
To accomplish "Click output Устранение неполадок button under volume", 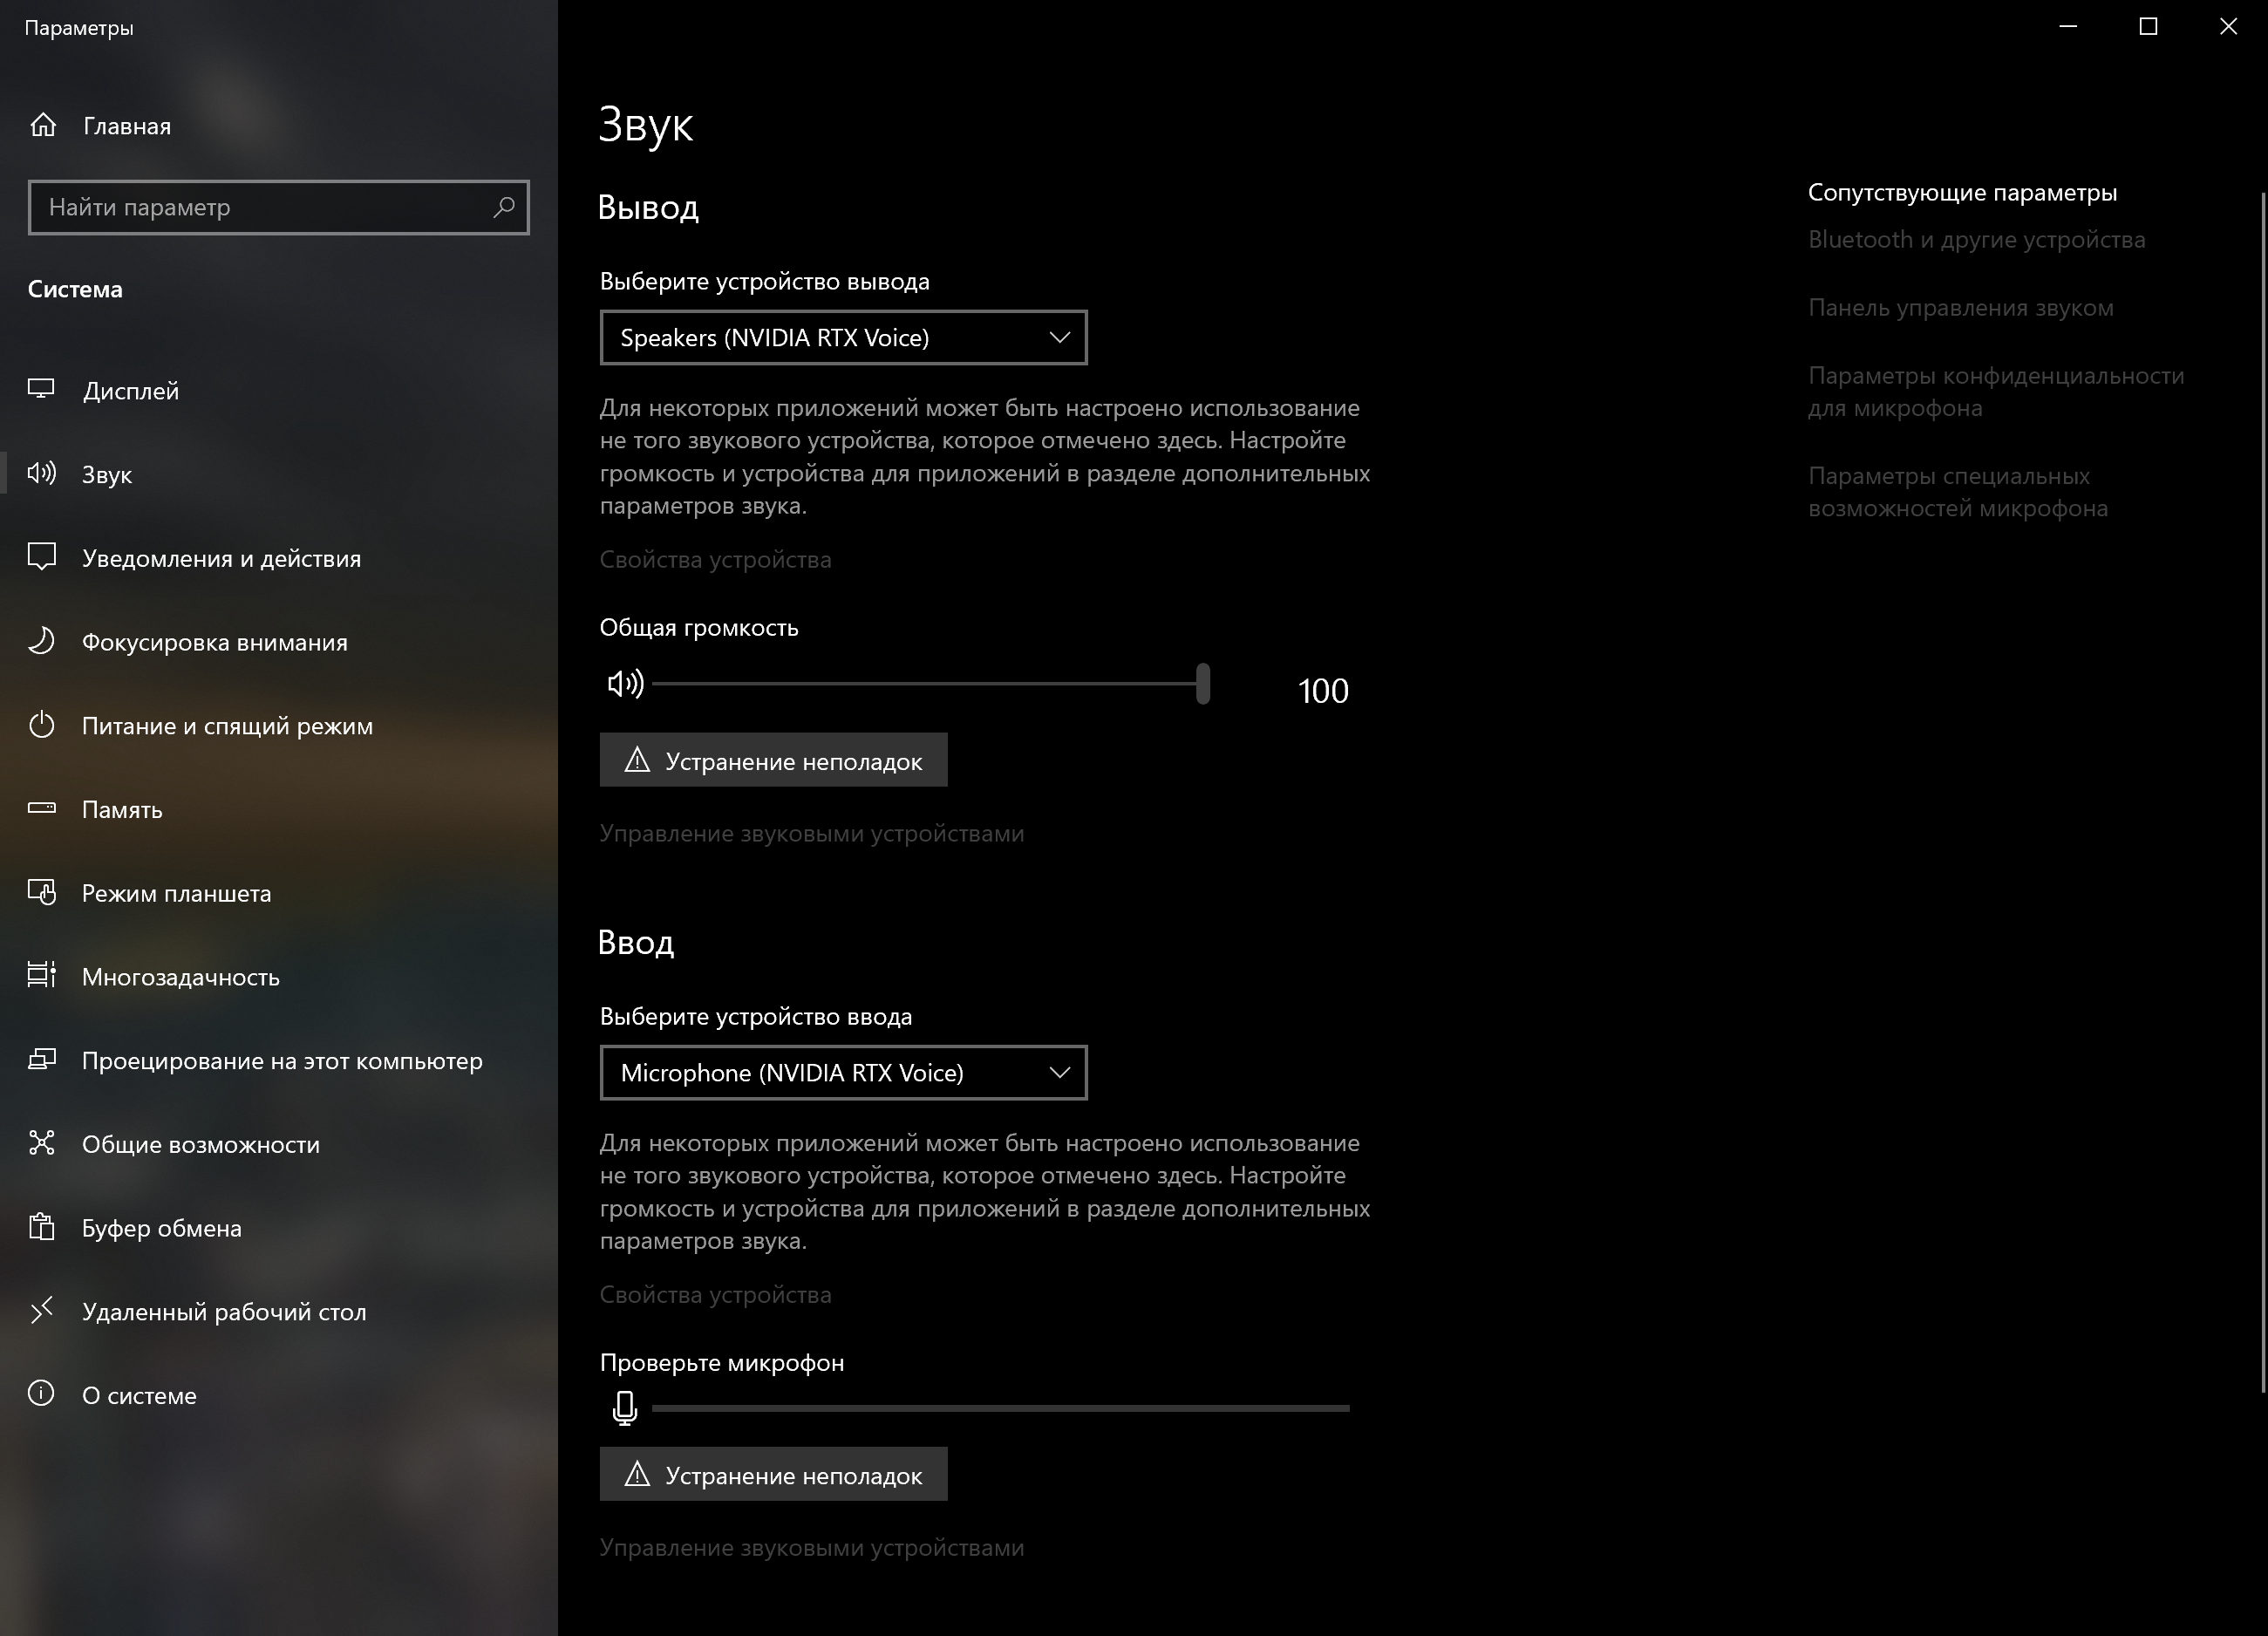I will [x=773, y=761].
